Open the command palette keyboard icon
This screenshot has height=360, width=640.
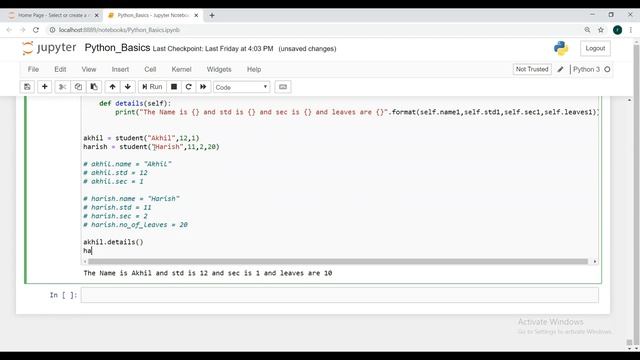pos(283,87)
